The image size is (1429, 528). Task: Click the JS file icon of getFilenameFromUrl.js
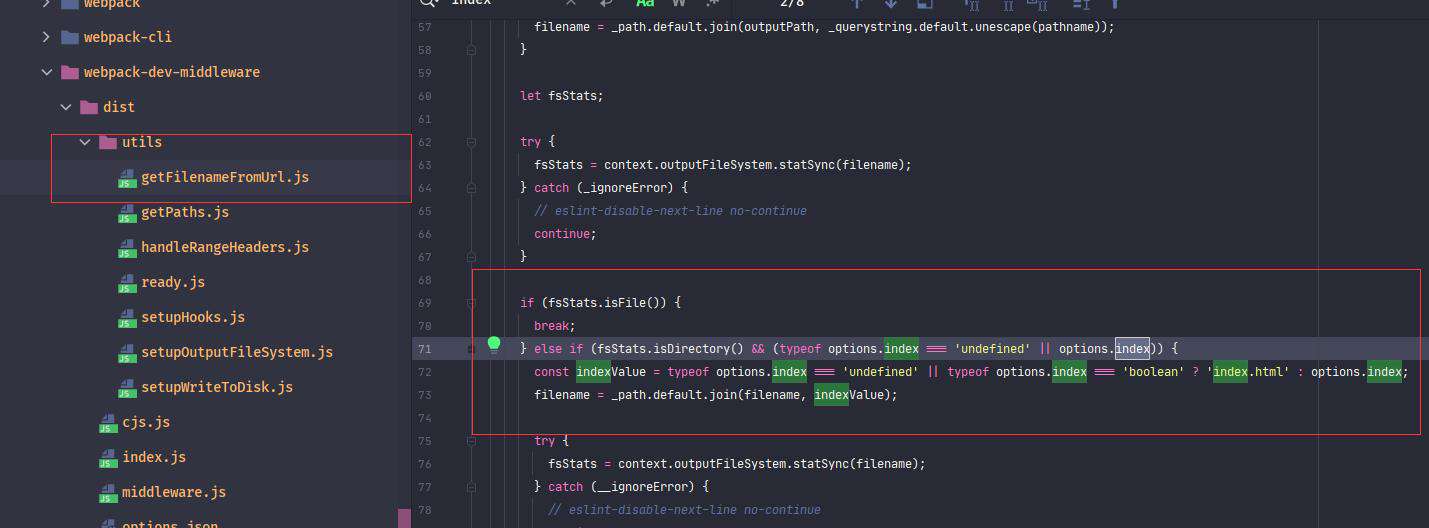click(x=127, y=178)
